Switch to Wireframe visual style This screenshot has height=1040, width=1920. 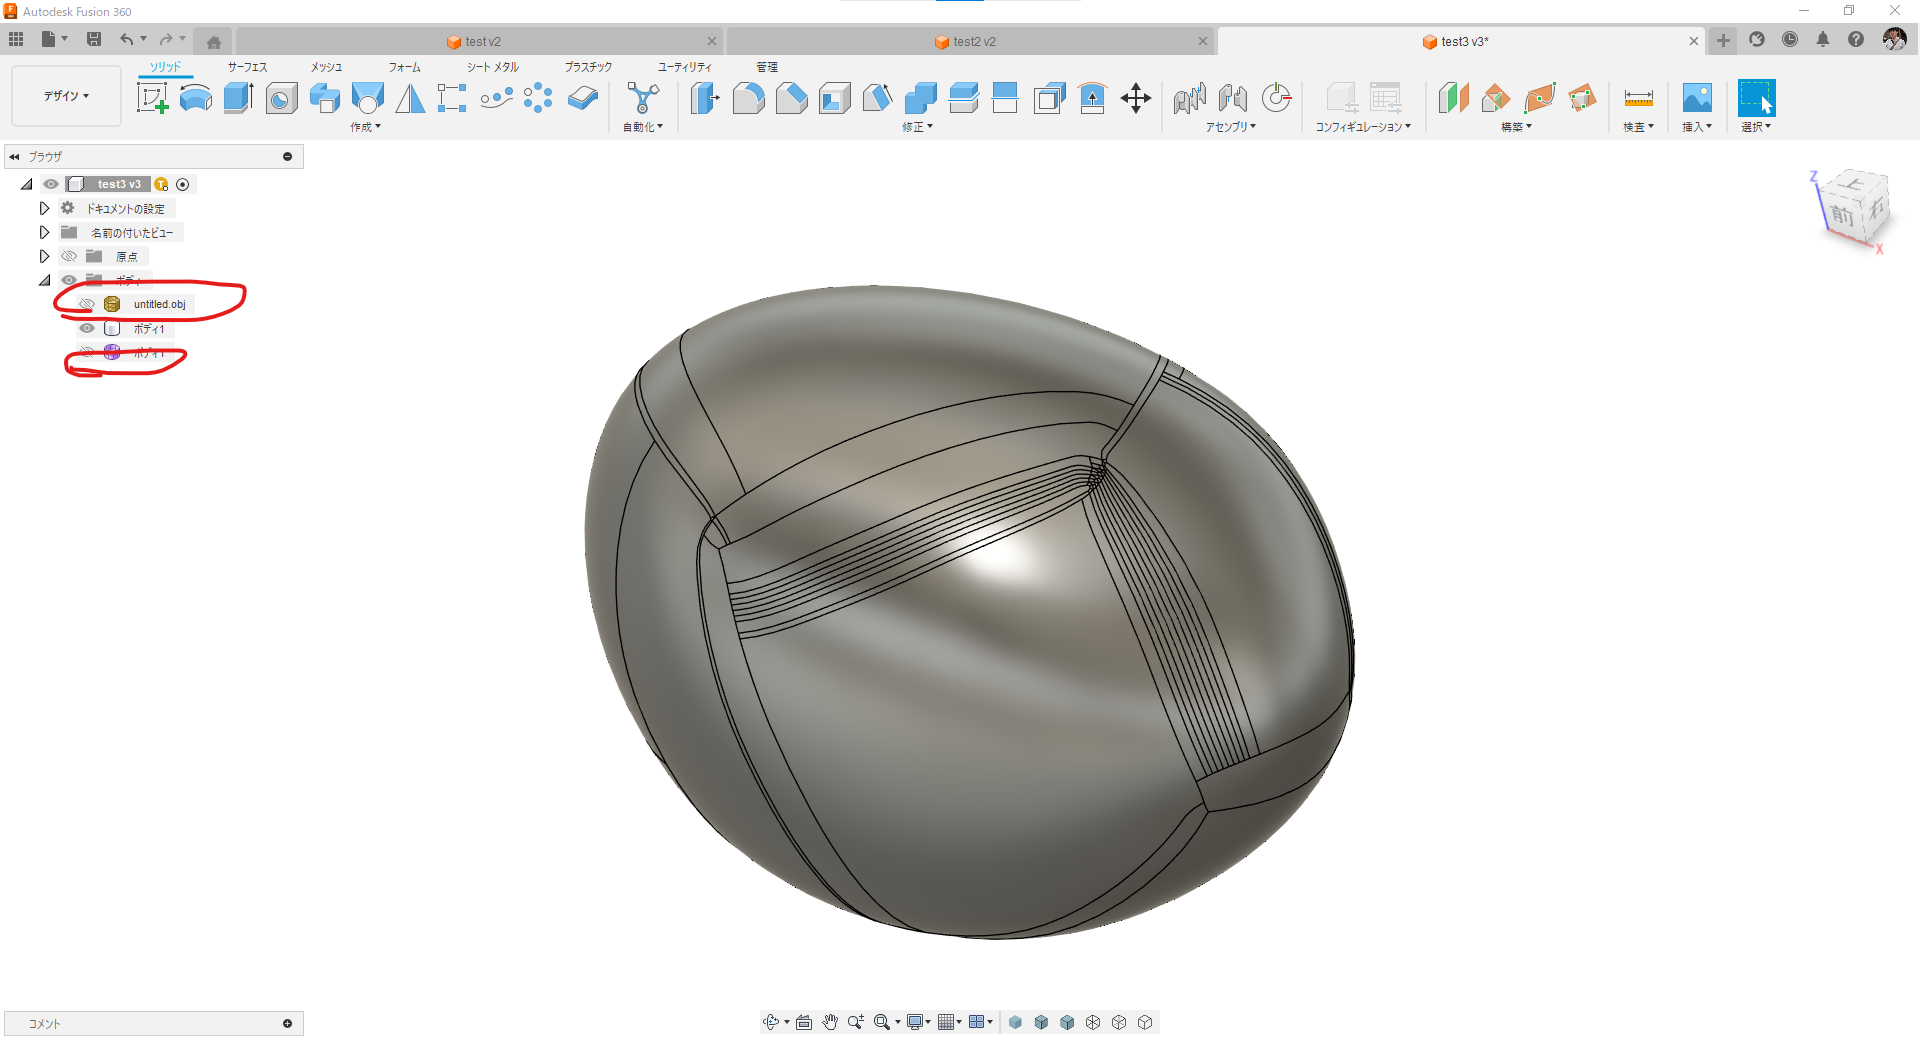[1093, 1022]
